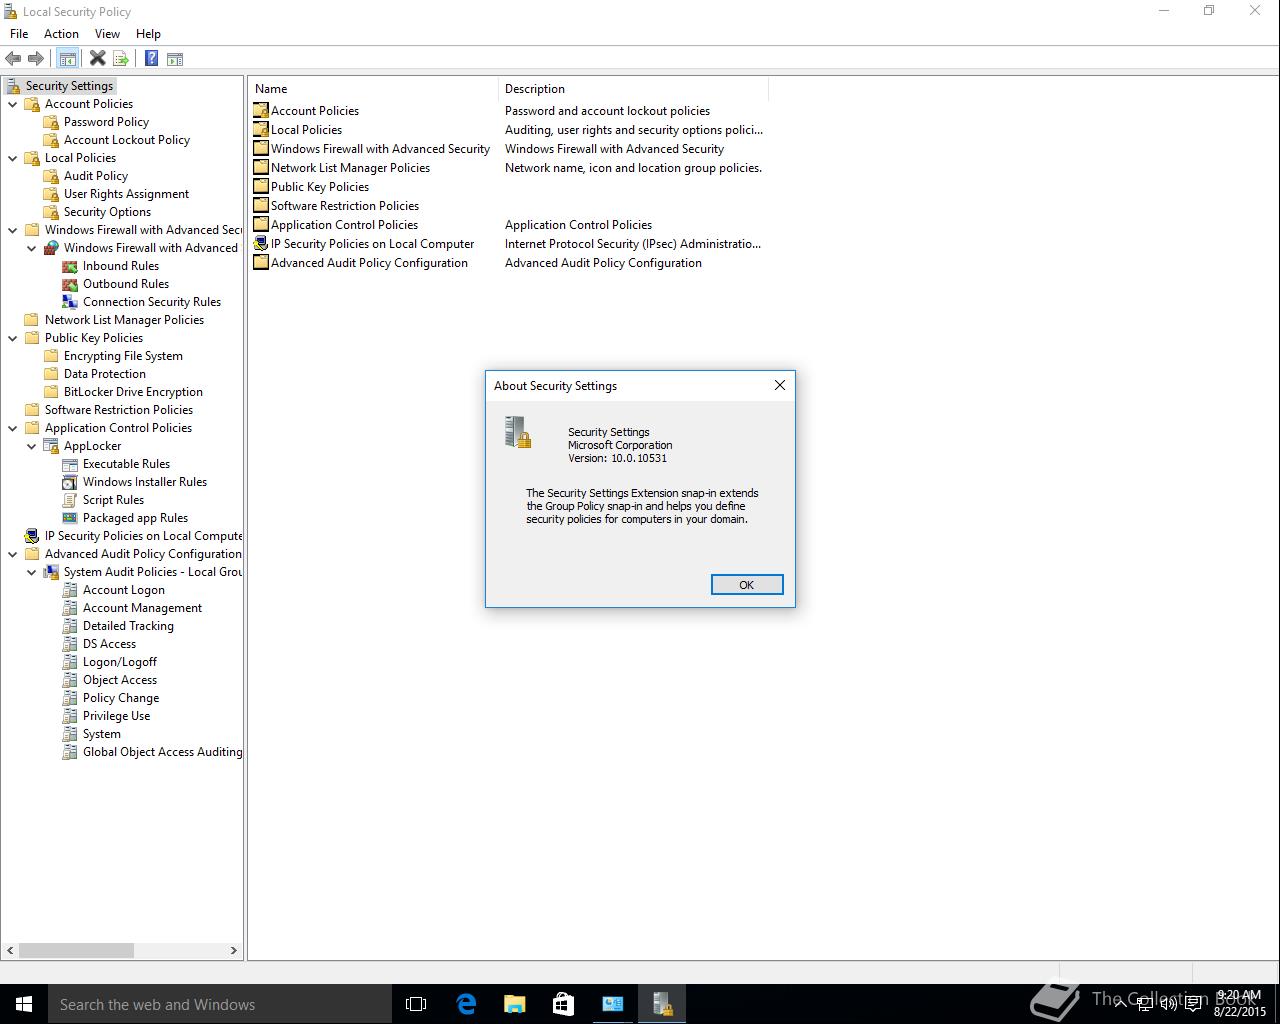Click the Name column header

[373, 89]
